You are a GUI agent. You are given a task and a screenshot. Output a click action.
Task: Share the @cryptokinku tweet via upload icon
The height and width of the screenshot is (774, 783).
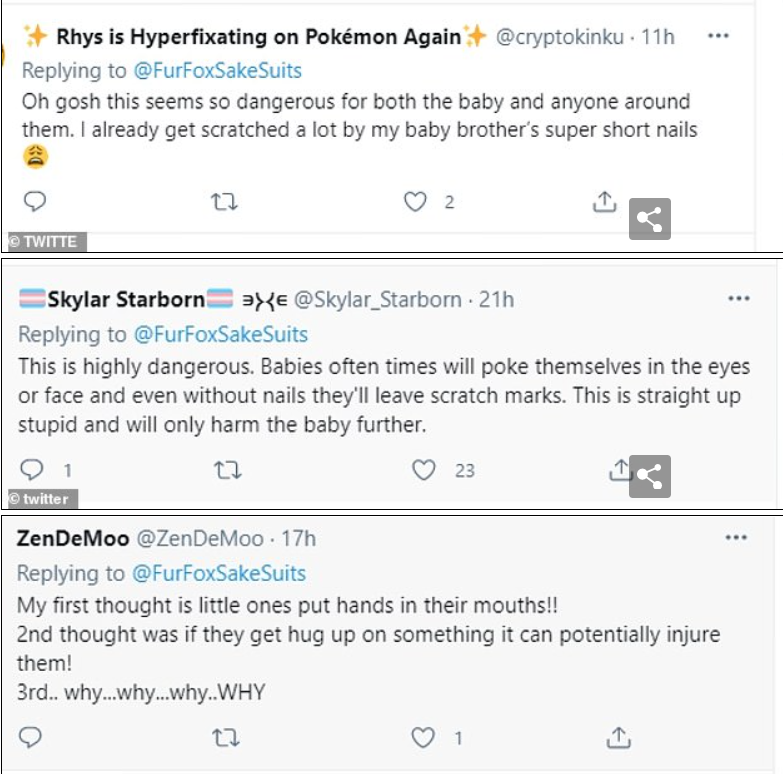pos(604,202)
